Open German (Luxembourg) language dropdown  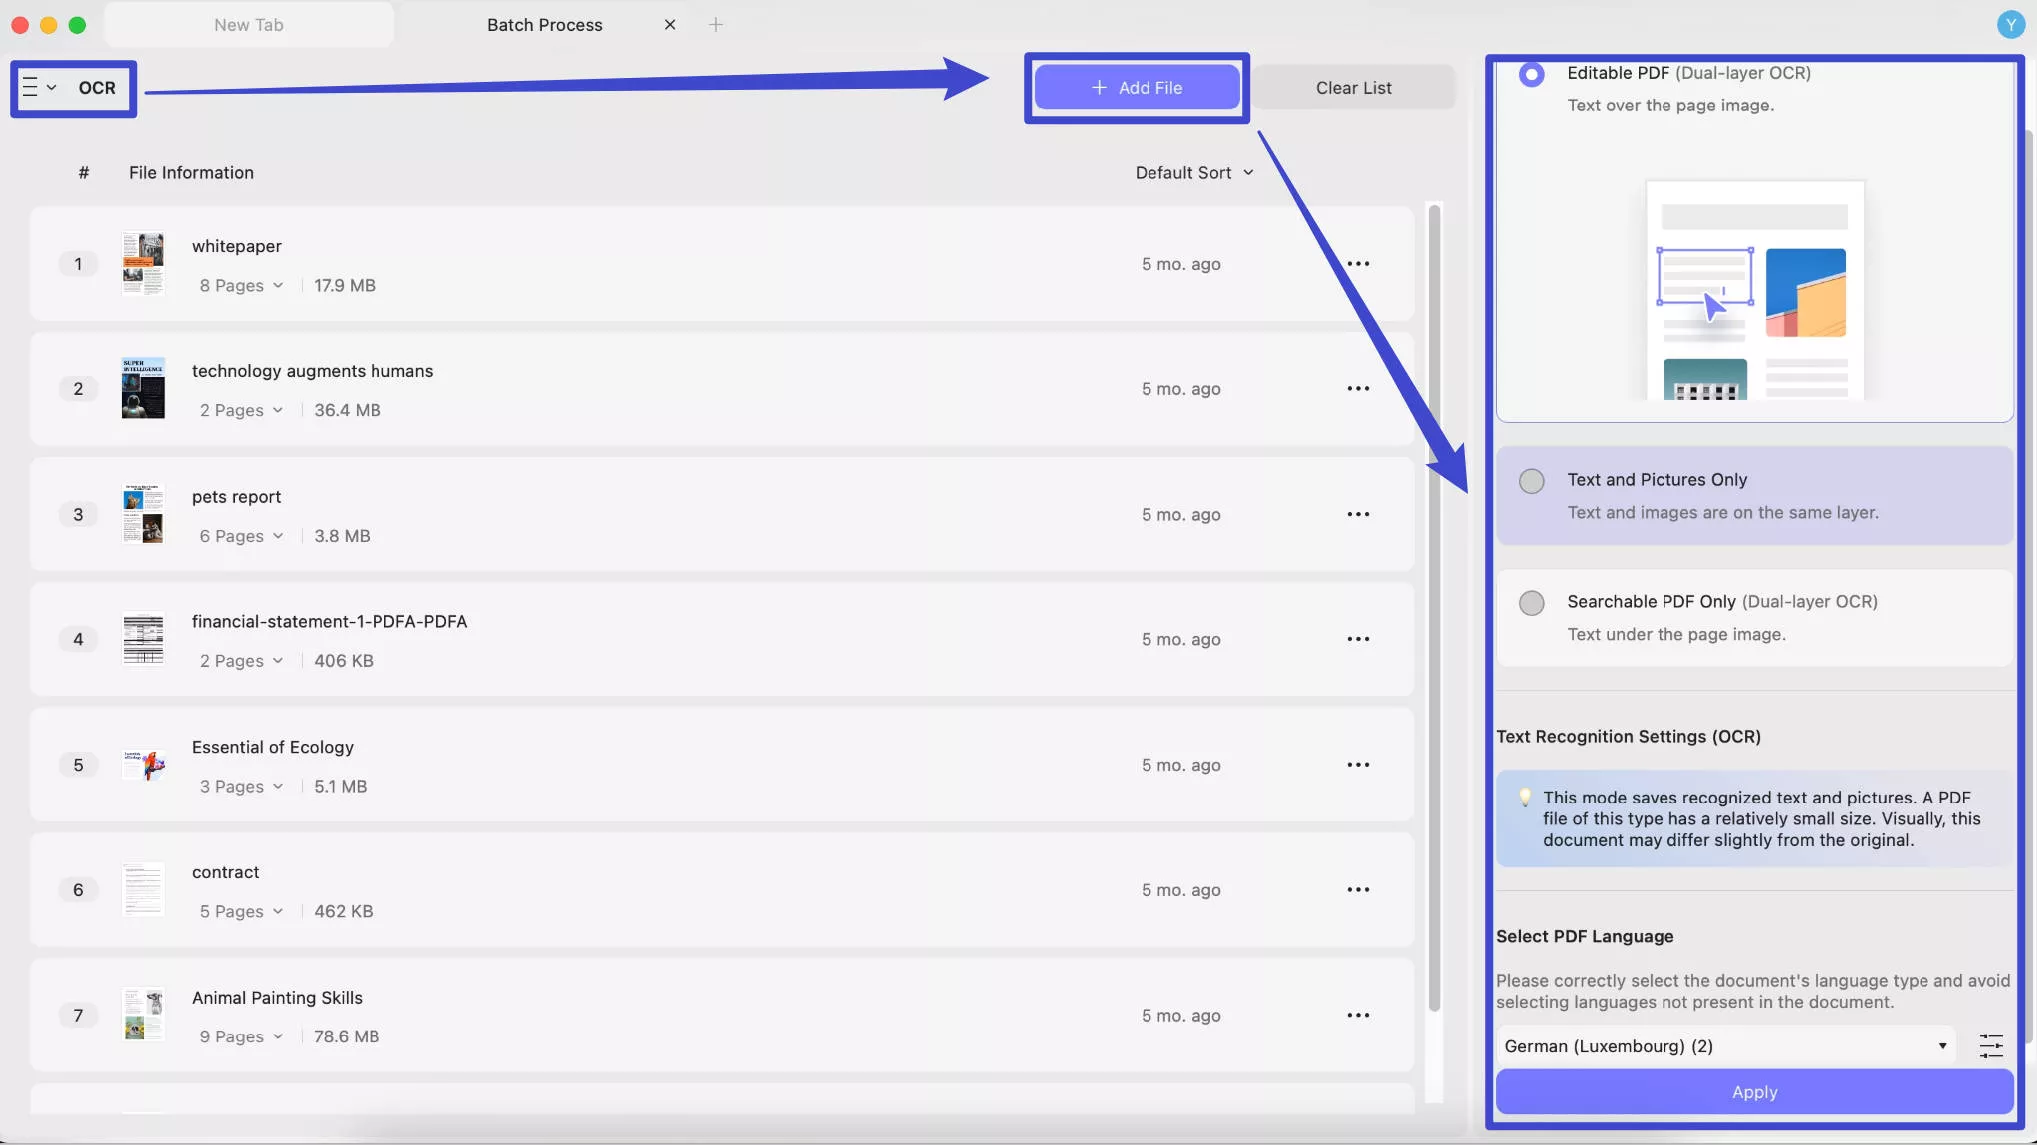(x=1725, y=1046)
